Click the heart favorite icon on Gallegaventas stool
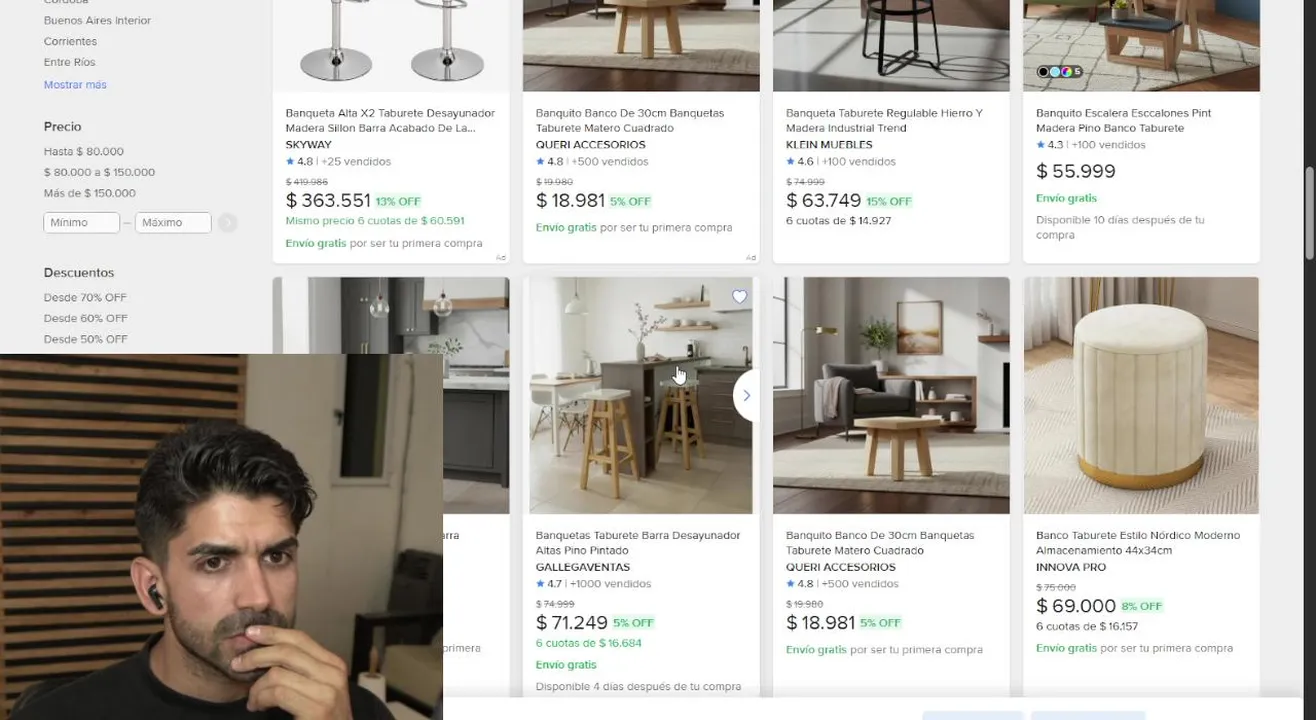 coord(739,297)
